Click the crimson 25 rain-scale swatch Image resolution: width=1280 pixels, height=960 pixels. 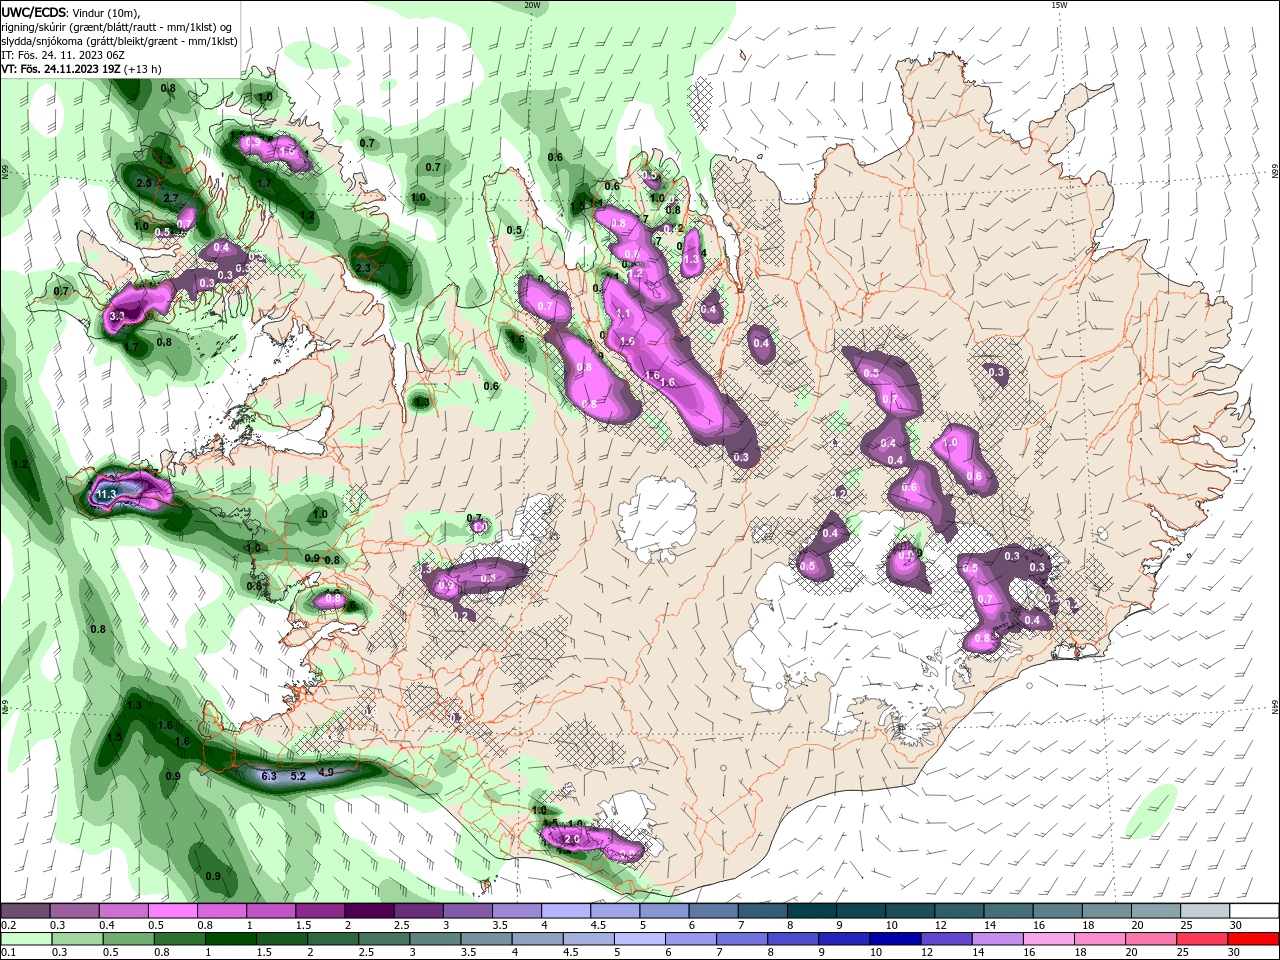(1202, 939)
